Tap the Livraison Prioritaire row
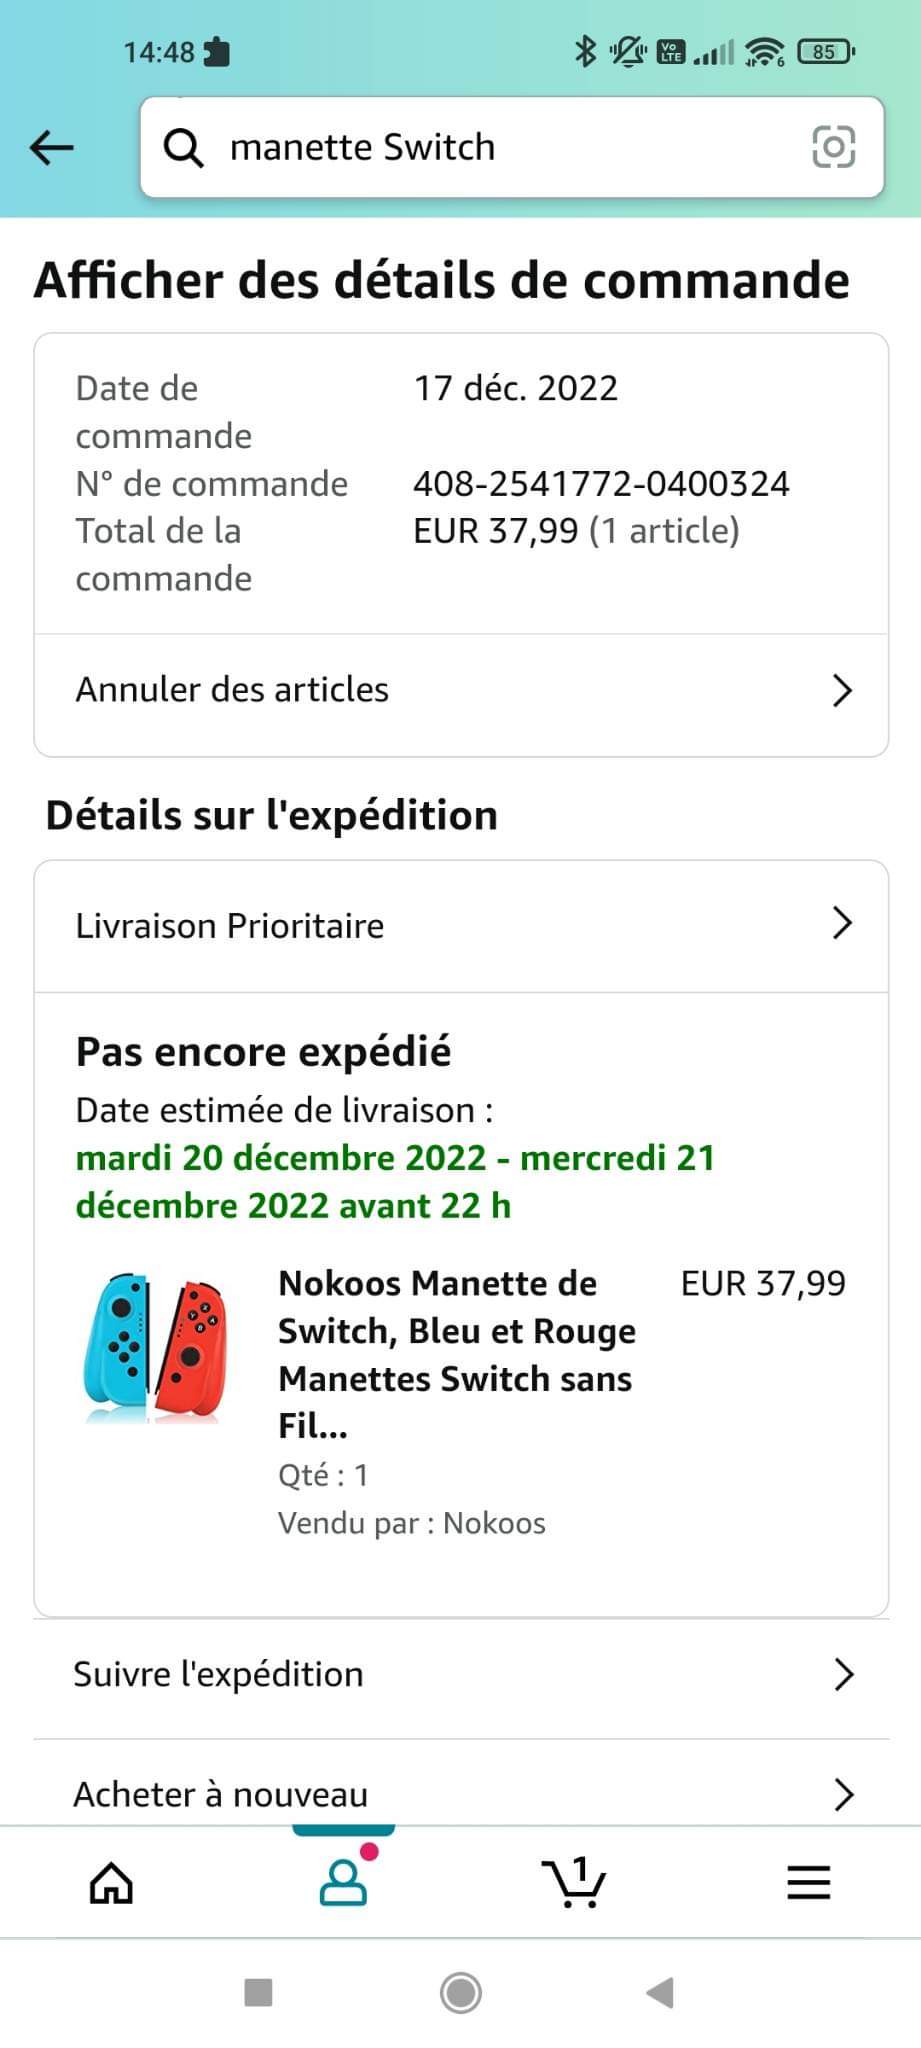 coord(231,926)
